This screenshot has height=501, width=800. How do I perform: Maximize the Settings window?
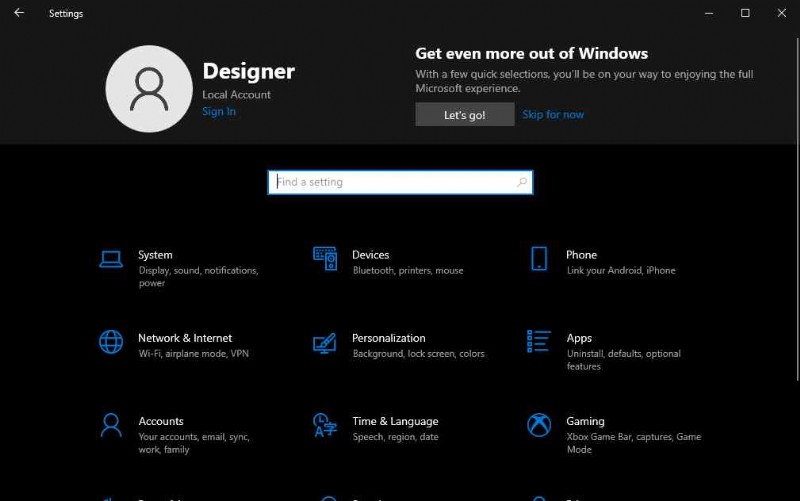(x=745, y=13)
